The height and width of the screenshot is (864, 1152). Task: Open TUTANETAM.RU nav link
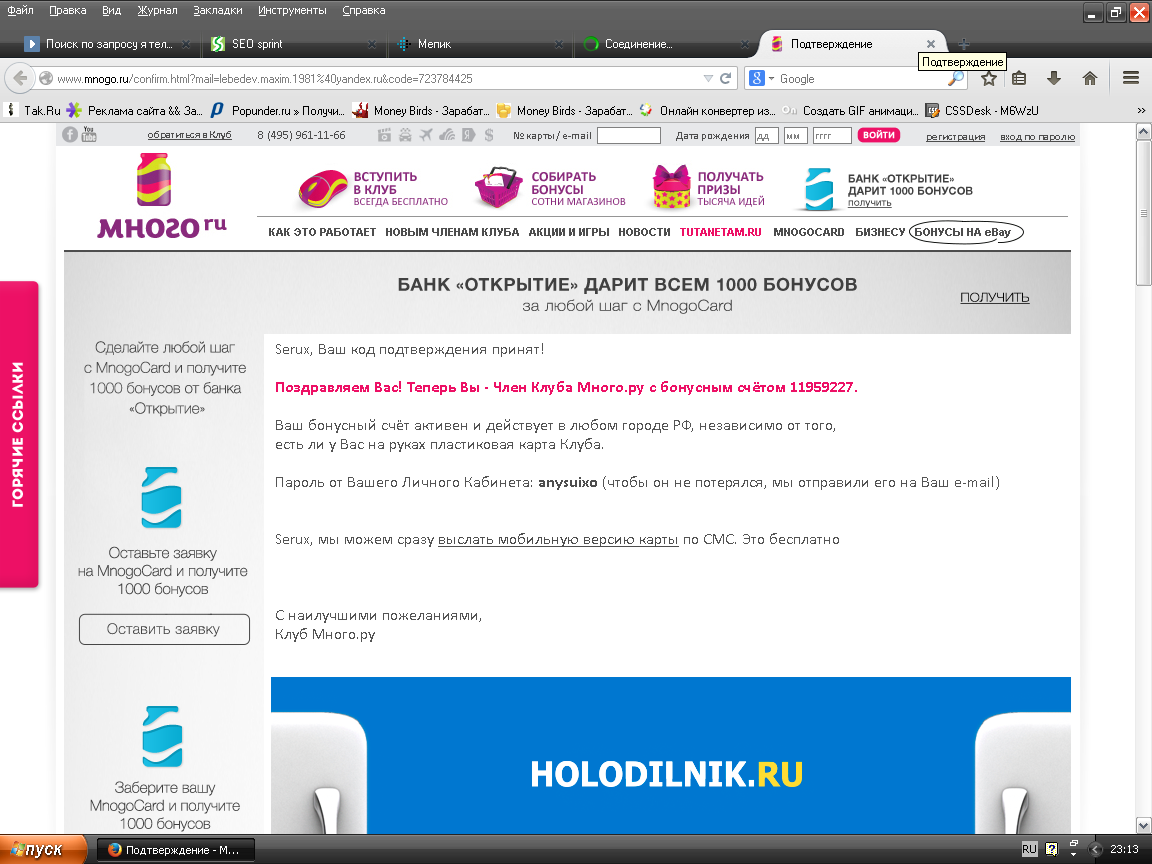720,232
